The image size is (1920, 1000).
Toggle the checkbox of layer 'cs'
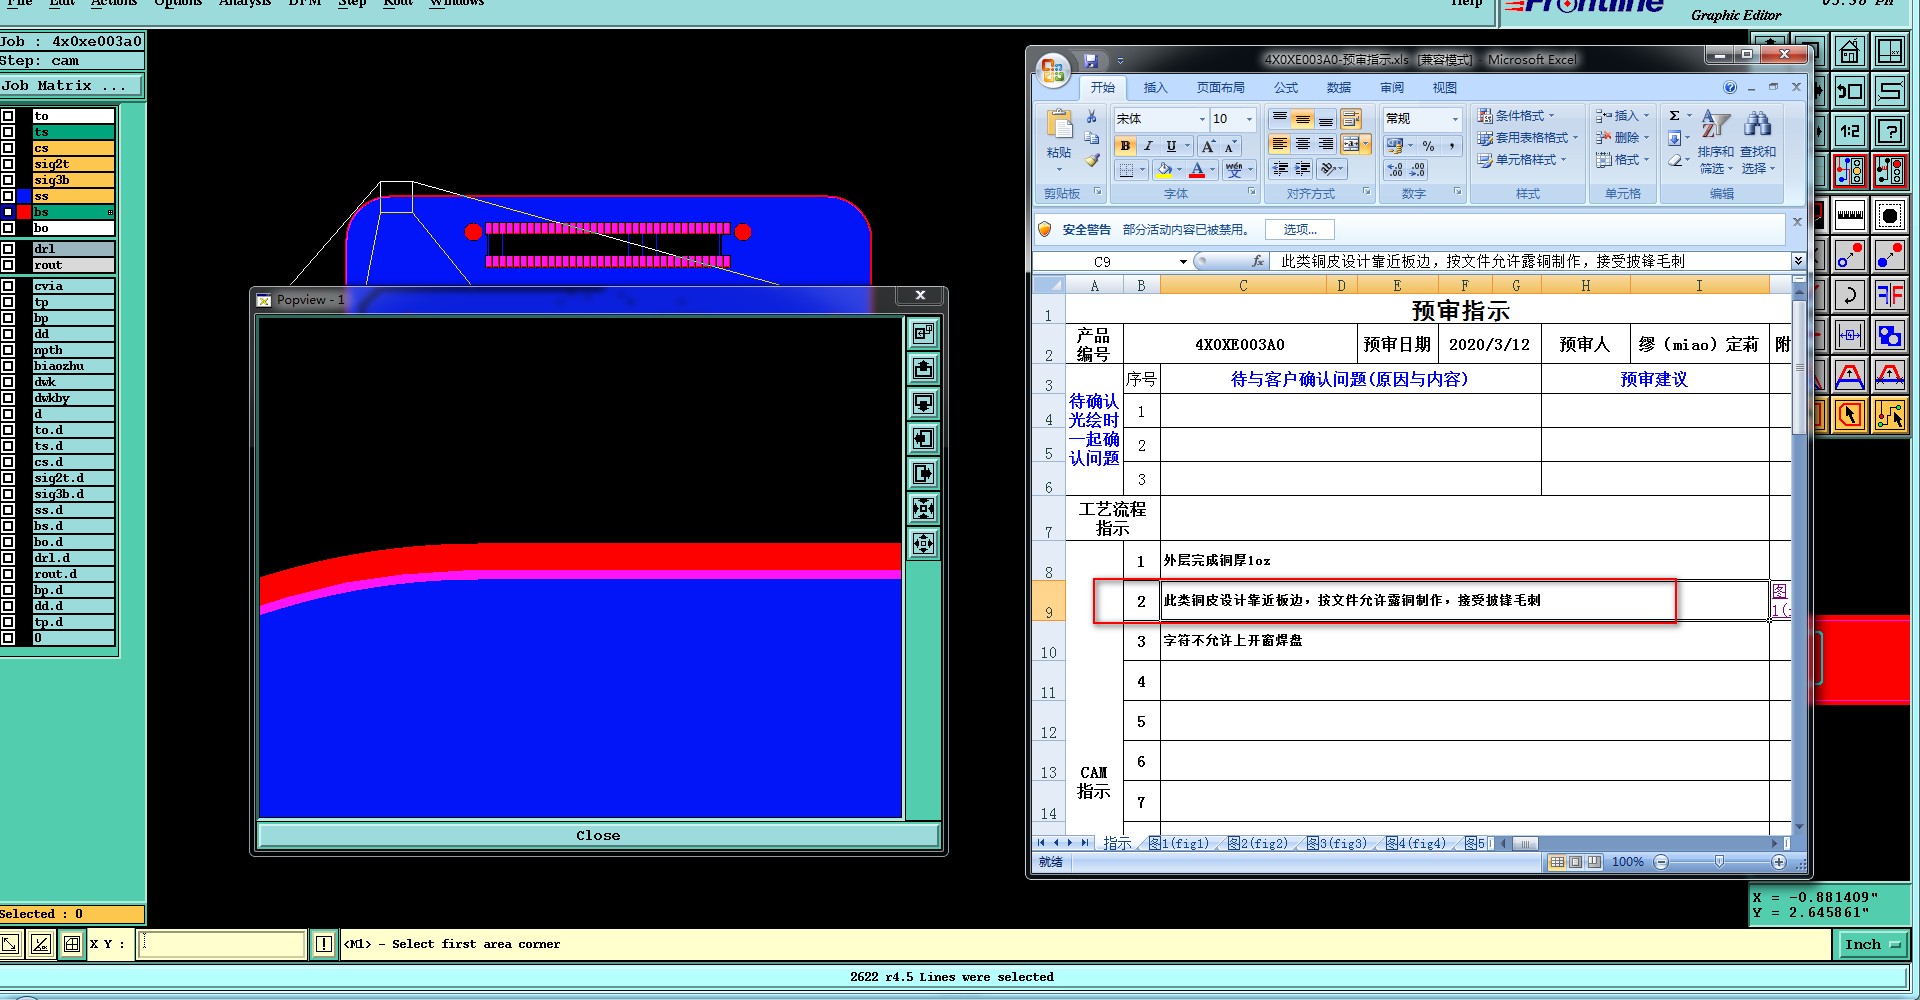[x=8, y=148]
